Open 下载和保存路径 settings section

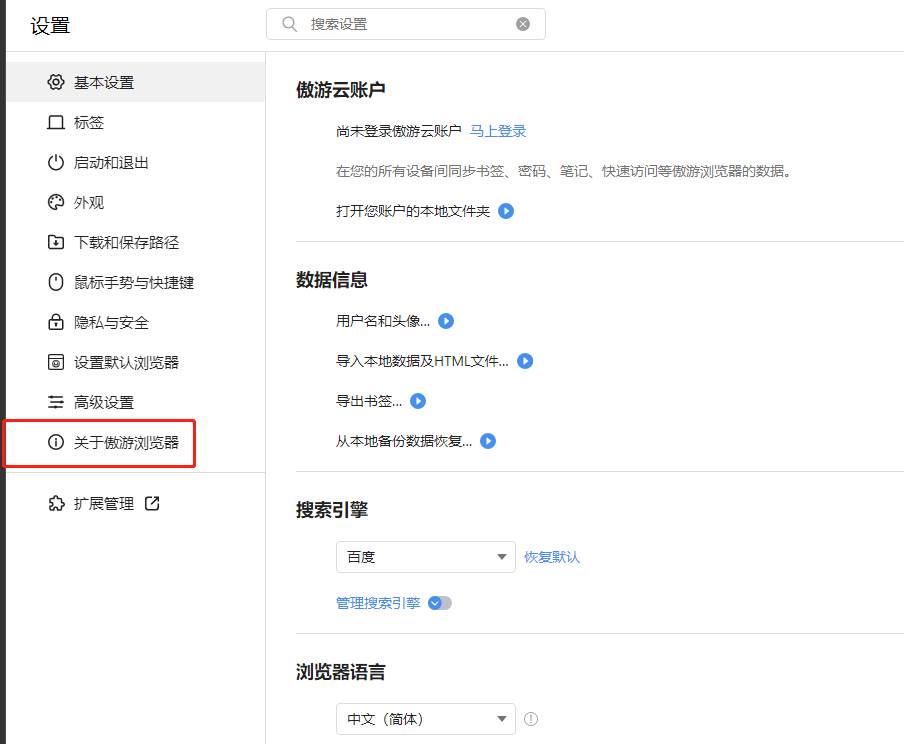pyautogui.click(x=136, y=242)
